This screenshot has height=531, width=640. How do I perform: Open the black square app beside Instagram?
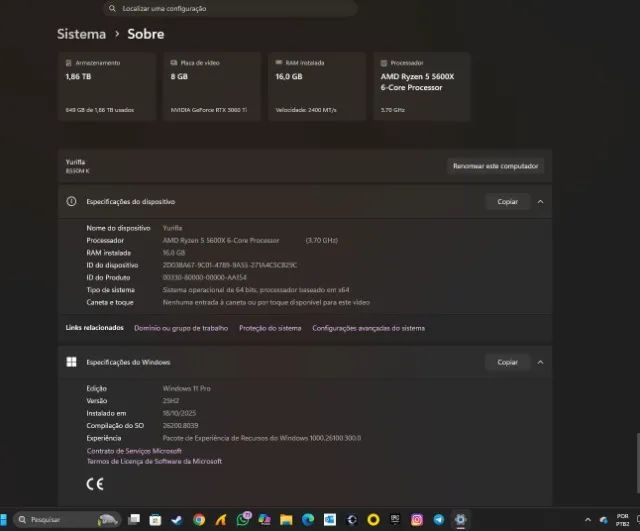click(x=395, y=519)
